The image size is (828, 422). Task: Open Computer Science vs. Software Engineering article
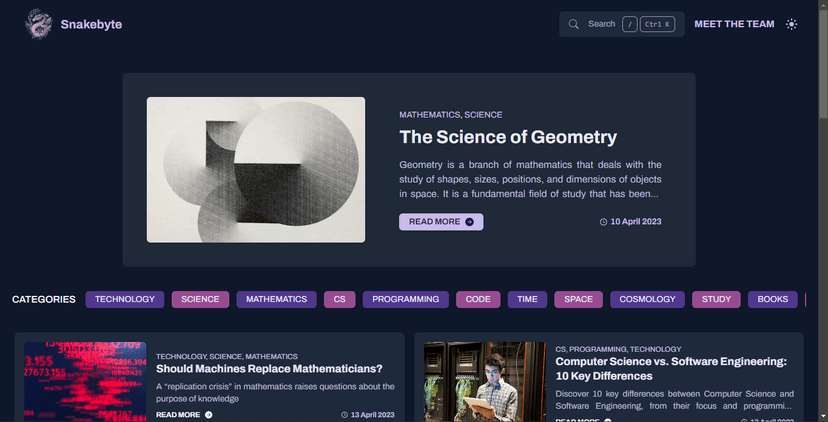[x=671, y=369]
